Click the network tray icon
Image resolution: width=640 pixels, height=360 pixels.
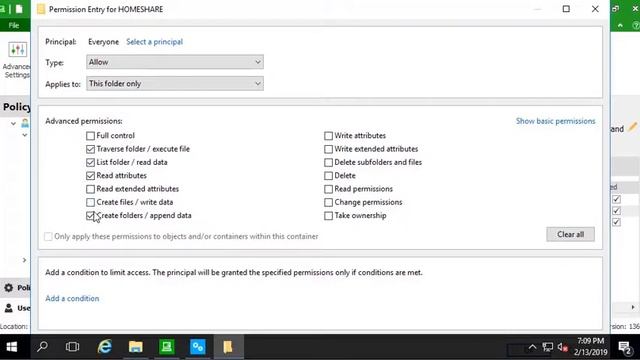[x=547, y=347]
